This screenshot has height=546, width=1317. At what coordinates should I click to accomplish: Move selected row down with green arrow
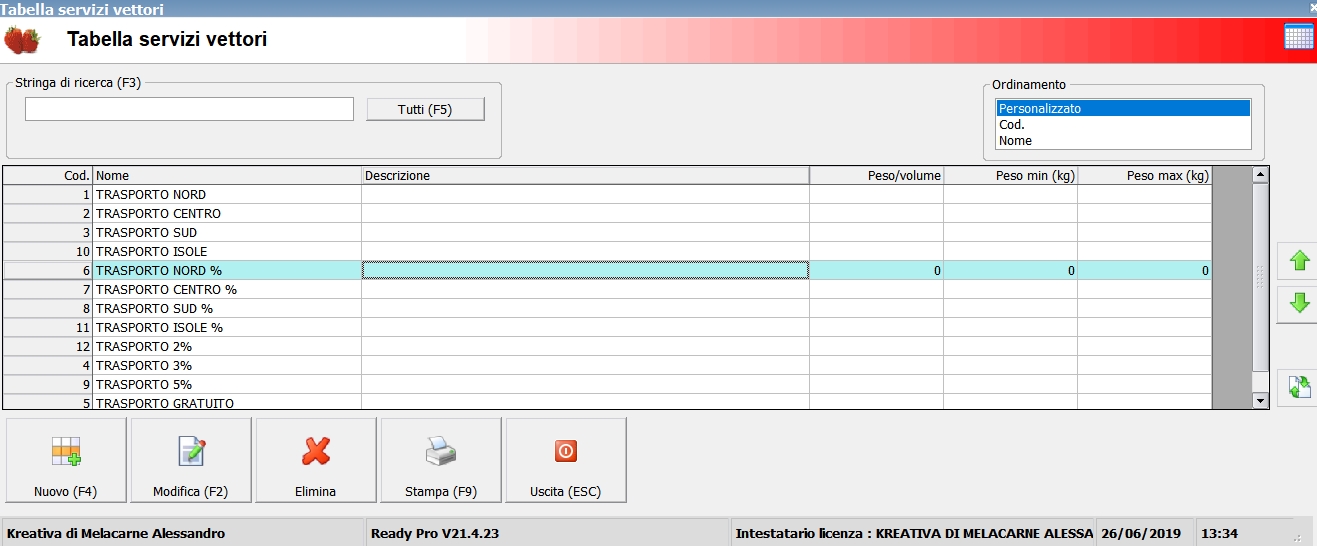click(1299, 304)
